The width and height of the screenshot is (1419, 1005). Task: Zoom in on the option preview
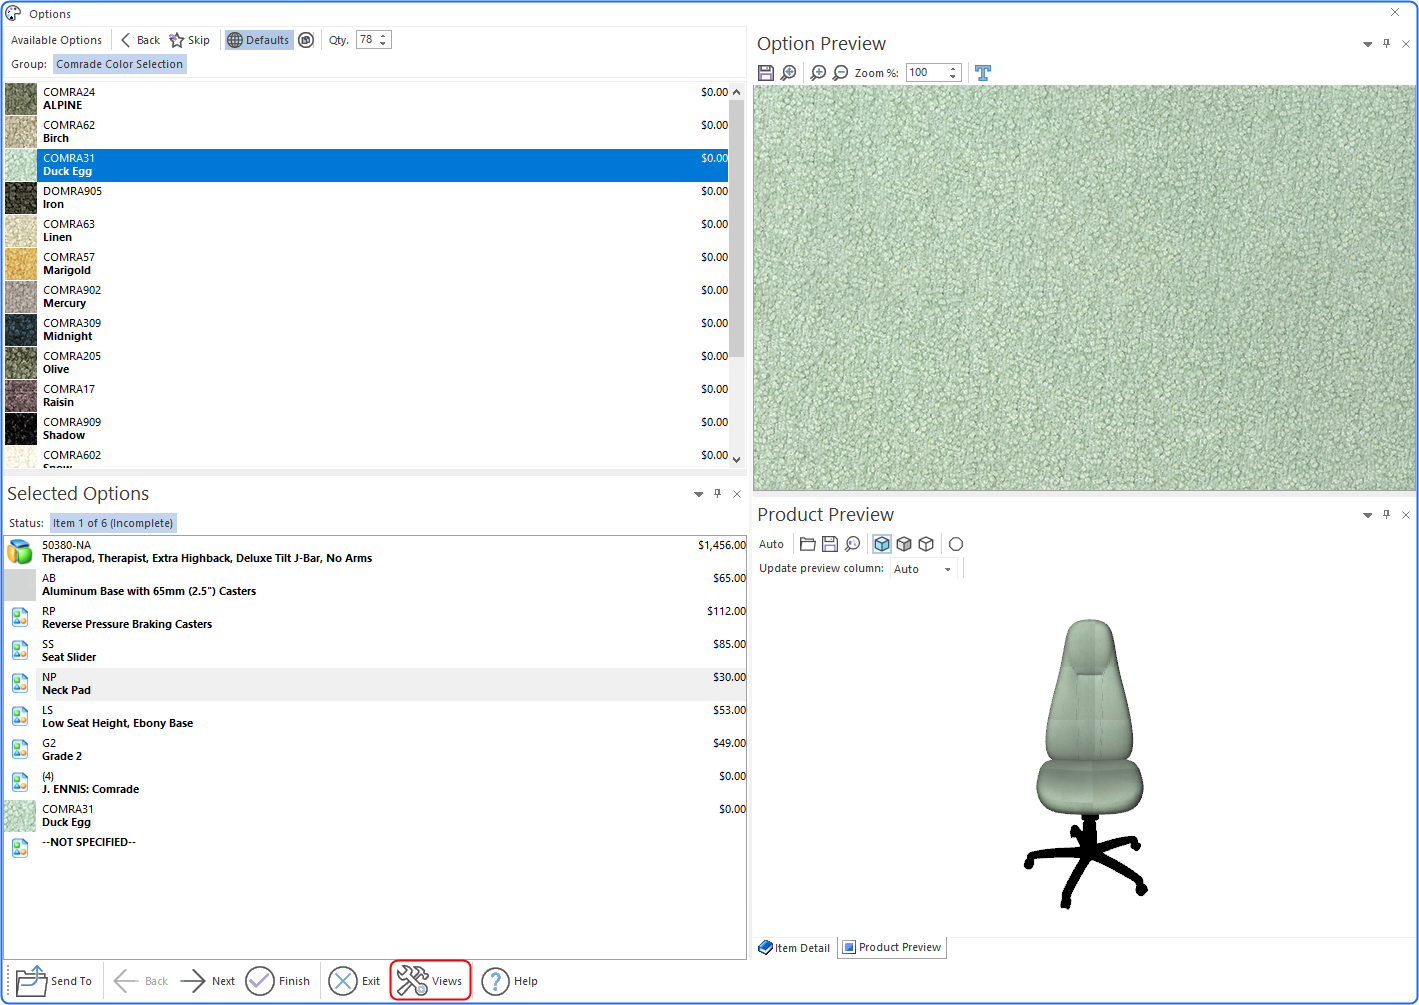coord(818,73)
